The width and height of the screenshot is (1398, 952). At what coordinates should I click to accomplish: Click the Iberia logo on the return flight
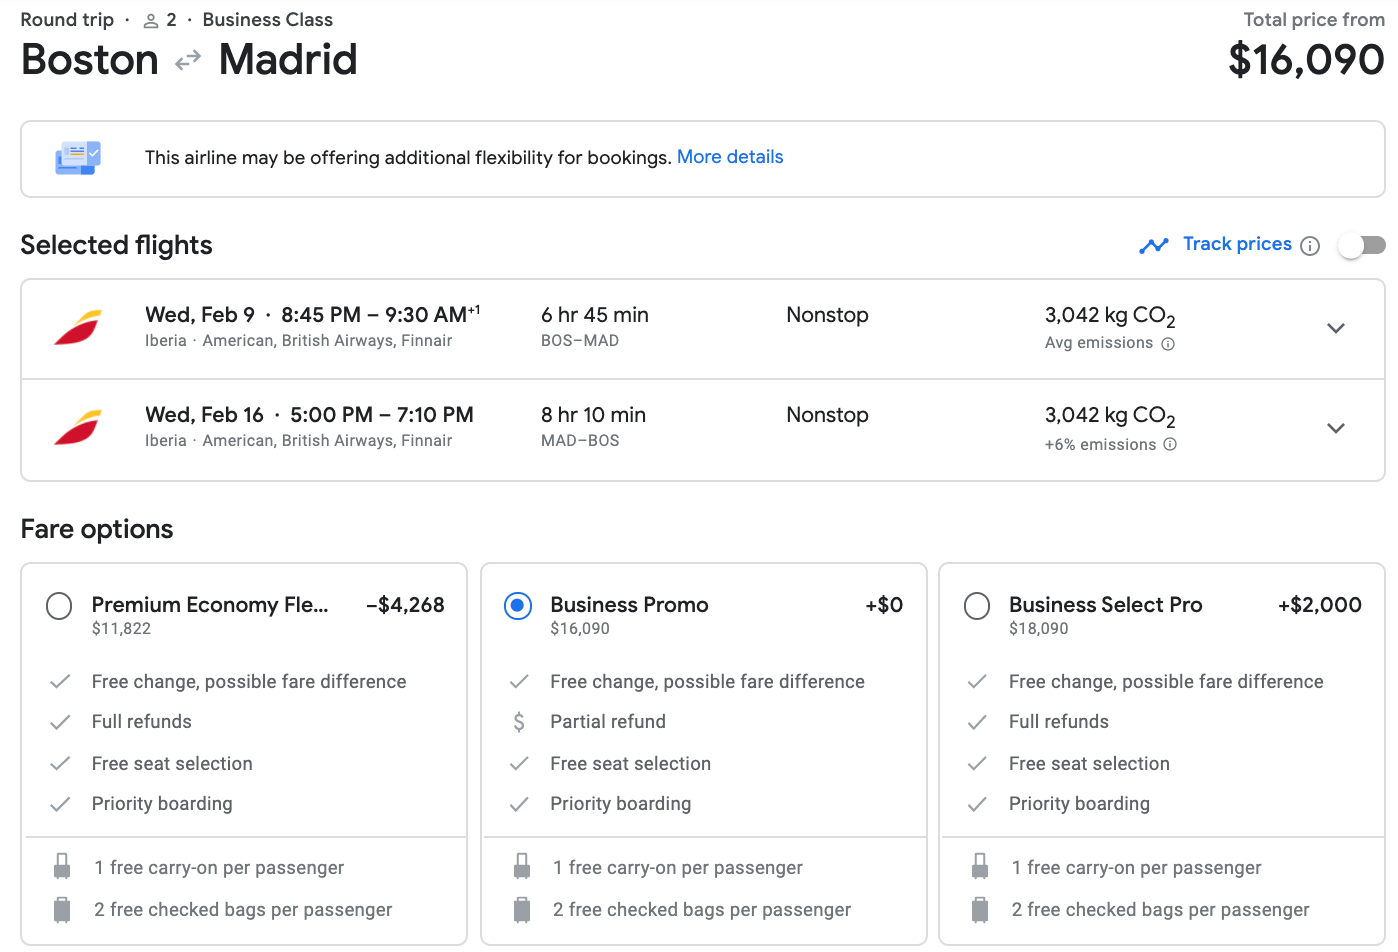78,426
